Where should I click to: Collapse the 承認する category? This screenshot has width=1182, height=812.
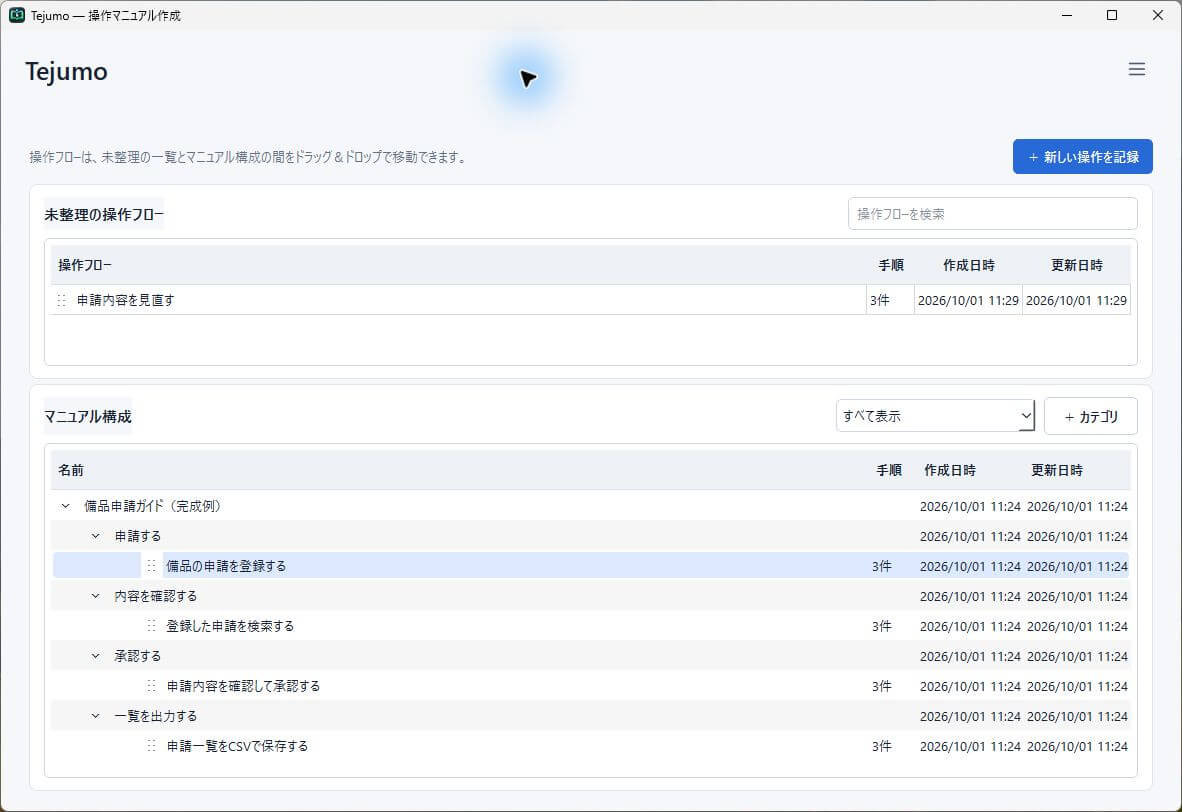point(96,656)
